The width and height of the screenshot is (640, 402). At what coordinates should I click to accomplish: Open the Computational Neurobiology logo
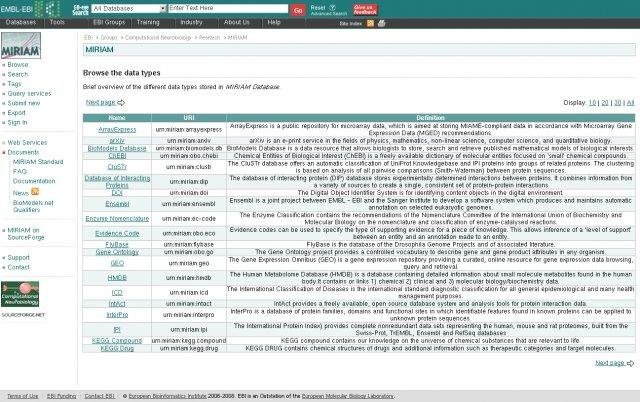click(20, 294)
